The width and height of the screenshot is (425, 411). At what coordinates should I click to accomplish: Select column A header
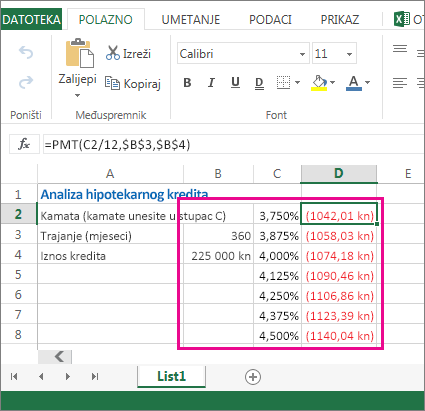[x=110, y=174]
